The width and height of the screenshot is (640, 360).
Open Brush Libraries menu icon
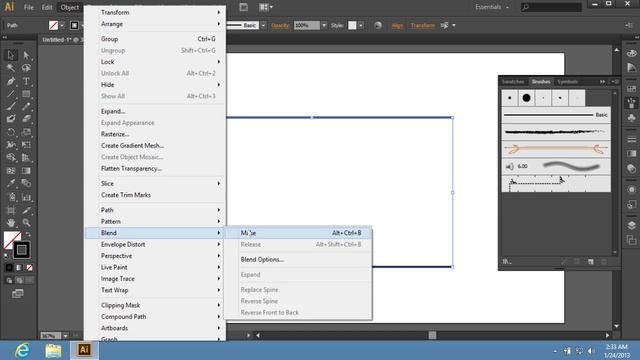(507, 262)
